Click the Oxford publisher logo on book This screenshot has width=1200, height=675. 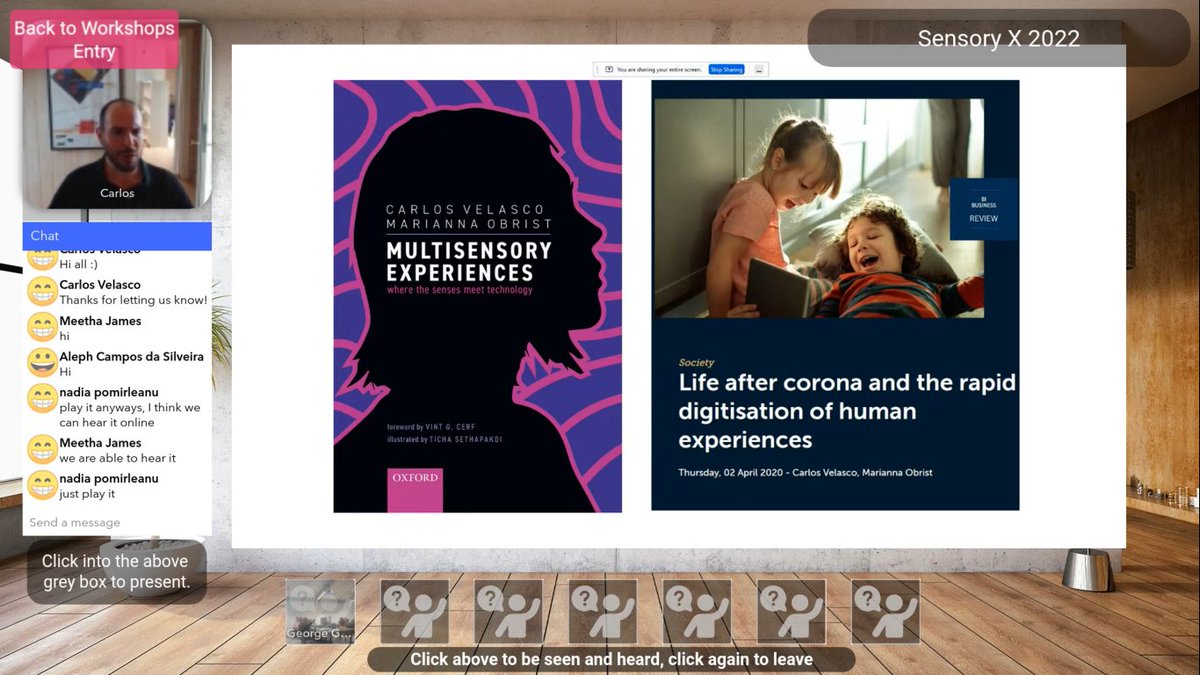click(x=415, y=489)
